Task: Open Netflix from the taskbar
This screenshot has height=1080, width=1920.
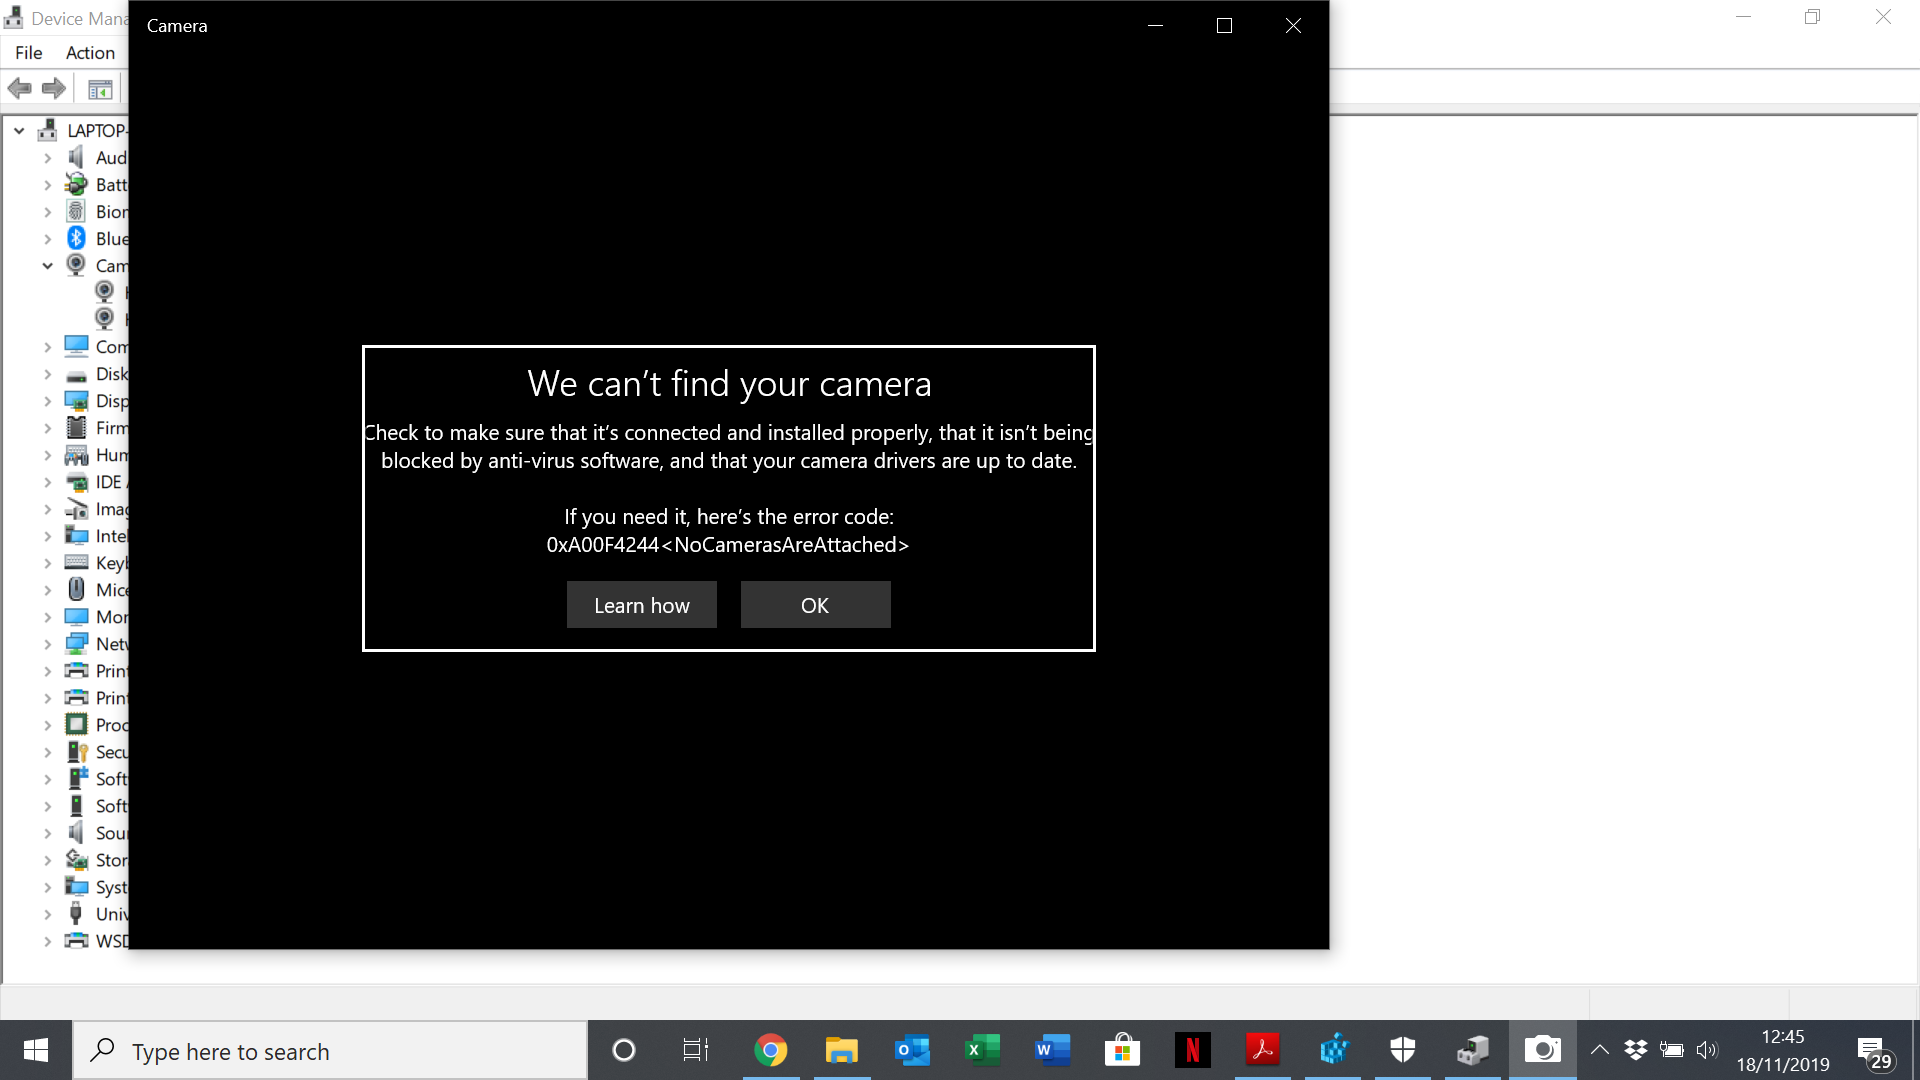Action: click(1192, 1050)
